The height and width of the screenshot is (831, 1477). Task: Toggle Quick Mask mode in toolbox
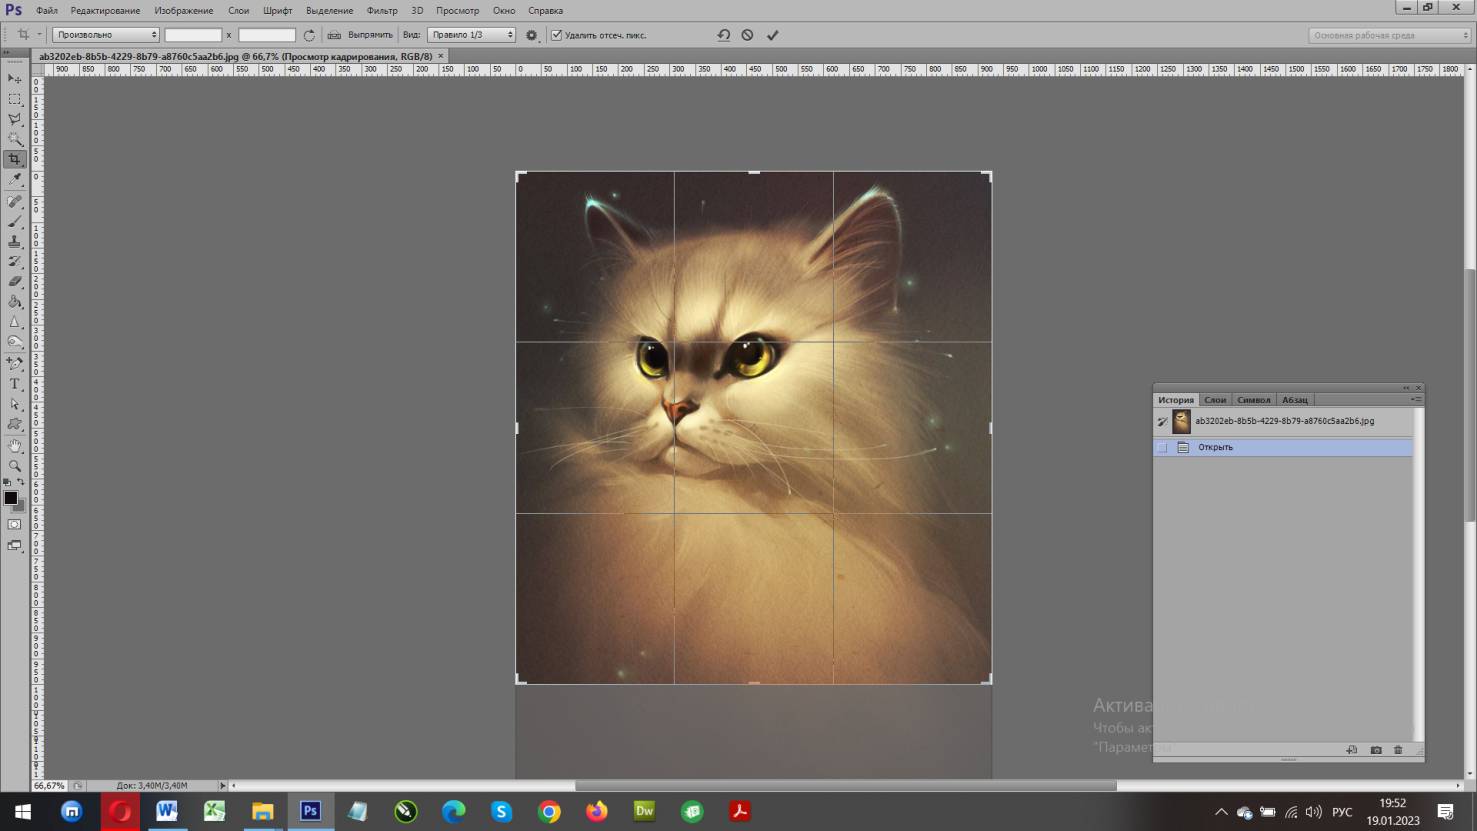click(15, 524)
